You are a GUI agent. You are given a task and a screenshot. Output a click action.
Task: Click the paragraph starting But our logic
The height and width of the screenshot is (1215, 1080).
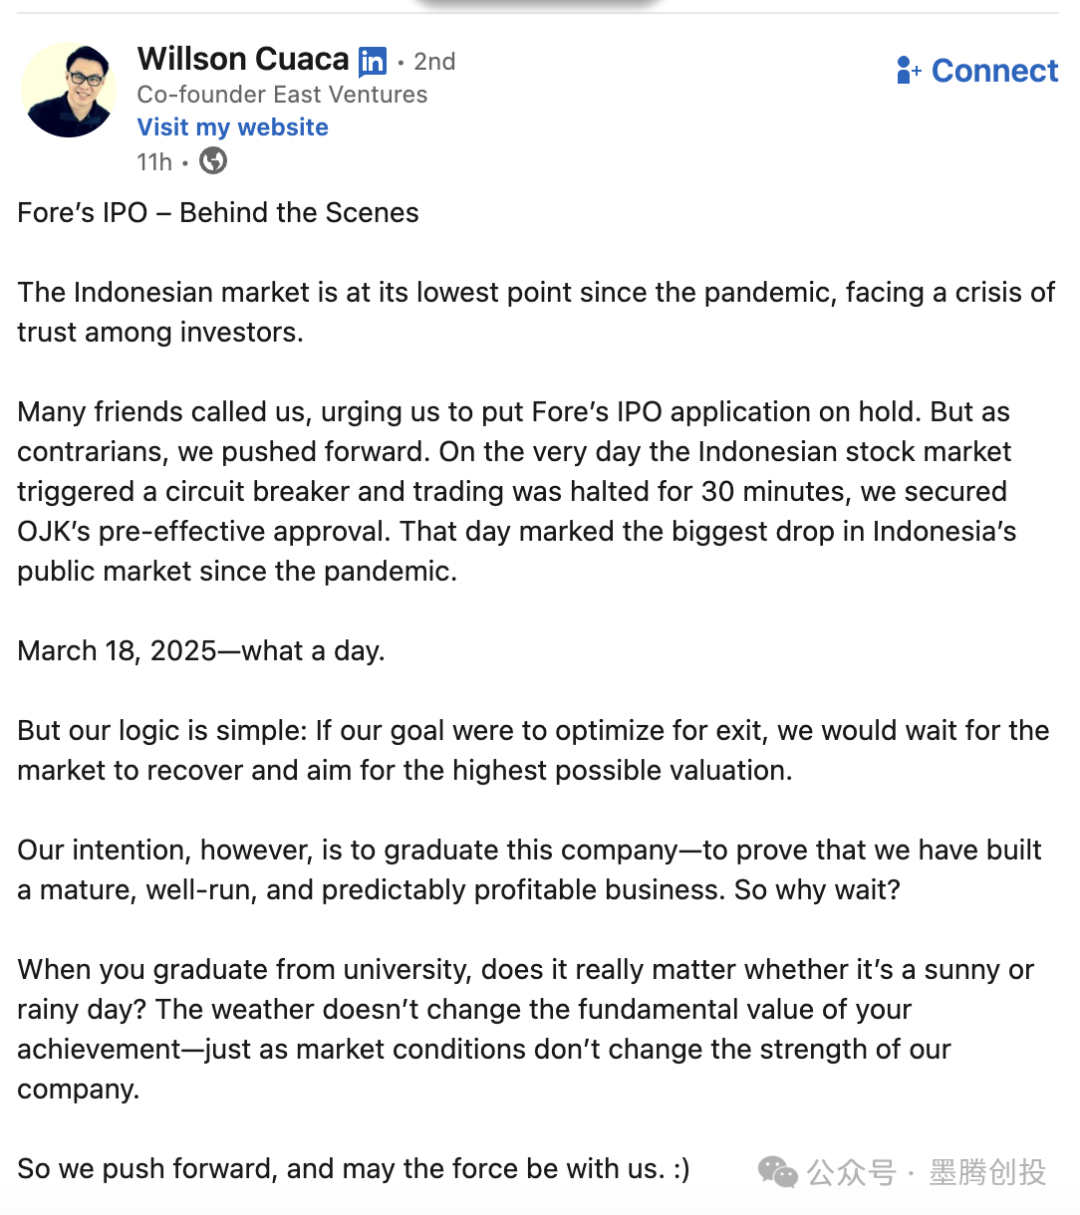coord(533,750)
